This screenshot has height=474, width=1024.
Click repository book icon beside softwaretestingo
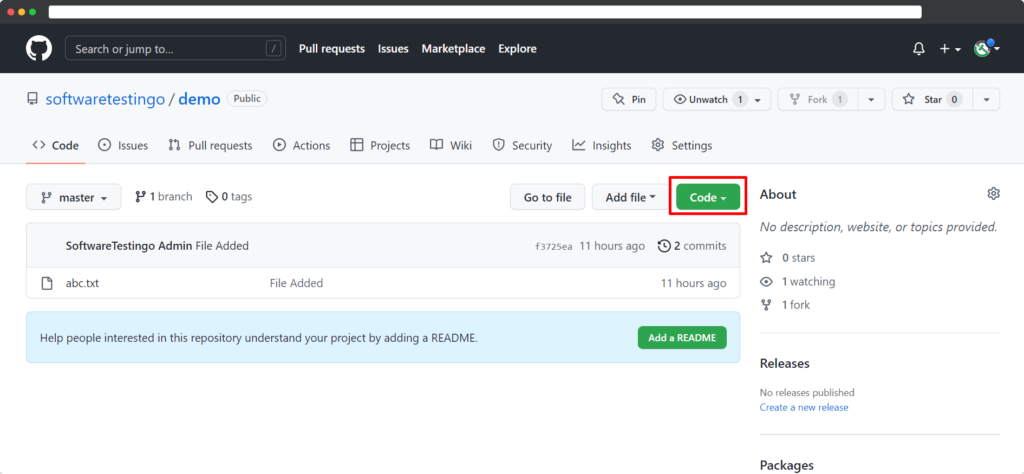[x=32, y=99]
